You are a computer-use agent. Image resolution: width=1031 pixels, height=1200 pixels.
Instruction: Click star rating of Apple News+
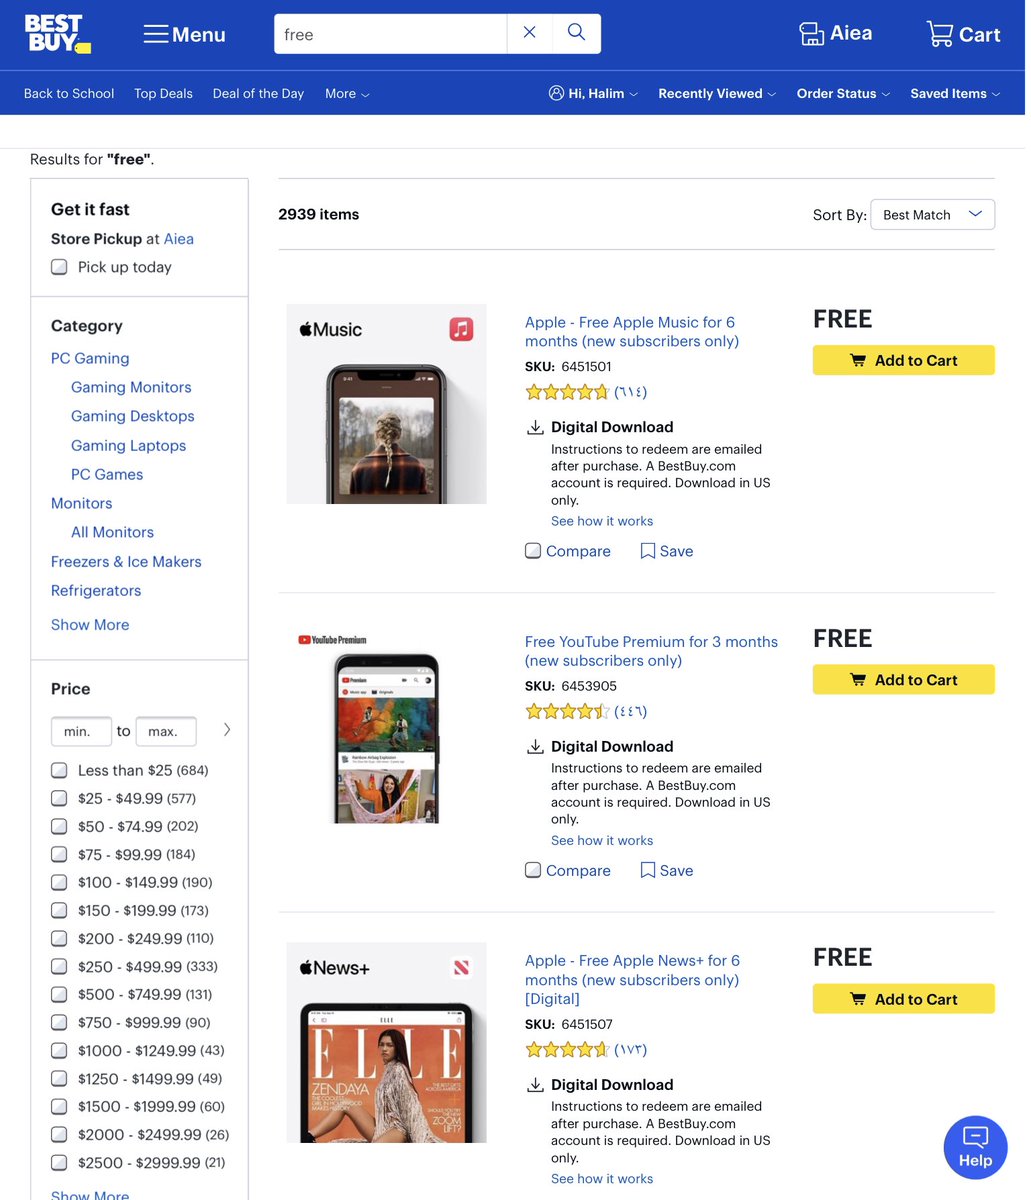(x=566, y=1050)
